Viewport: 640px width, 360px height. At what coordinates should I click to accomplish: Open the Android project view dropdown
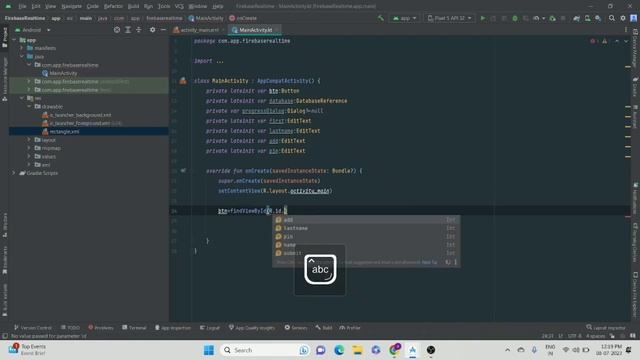click(x=33, y=30)
